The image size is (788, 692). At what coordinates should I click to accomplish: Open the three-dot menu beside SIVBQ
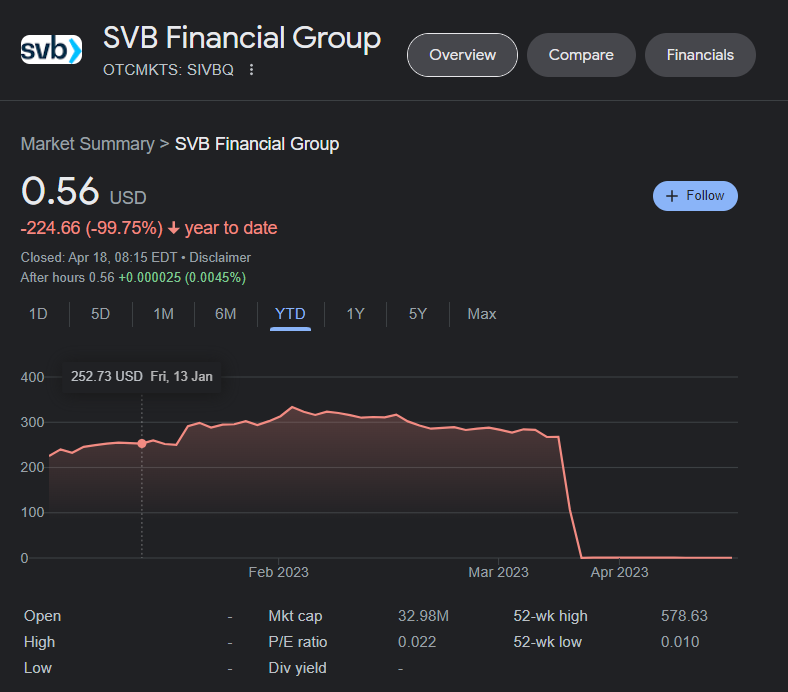click(x=251, y=69)
